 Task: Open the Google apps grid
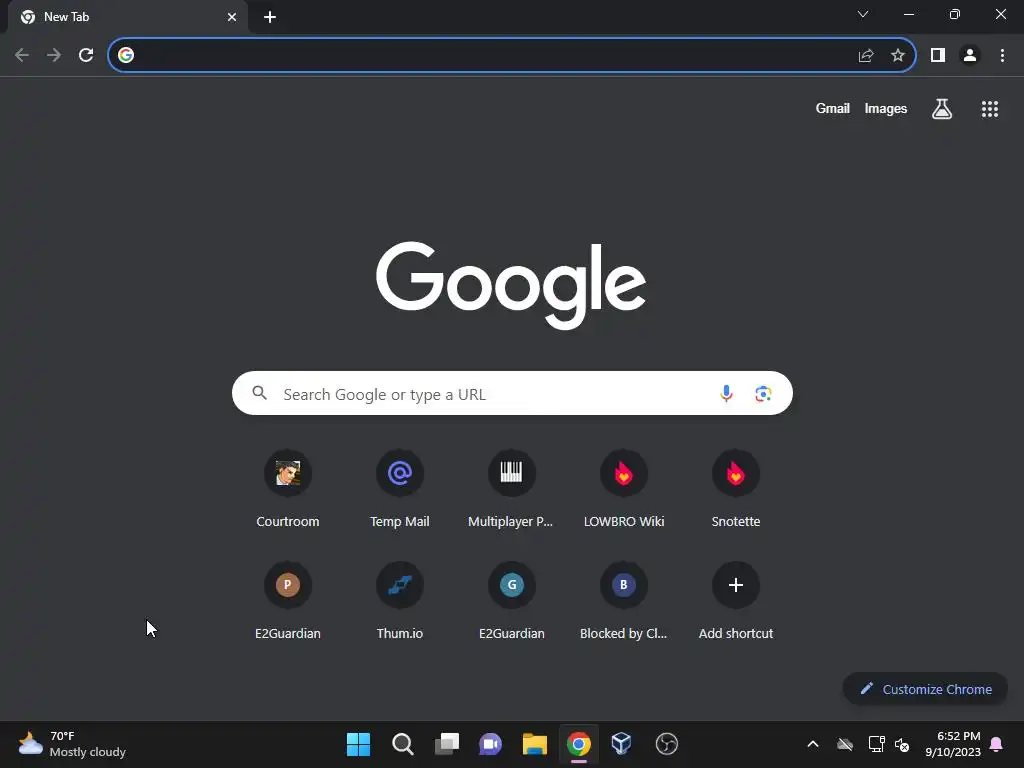click(990, 109)
